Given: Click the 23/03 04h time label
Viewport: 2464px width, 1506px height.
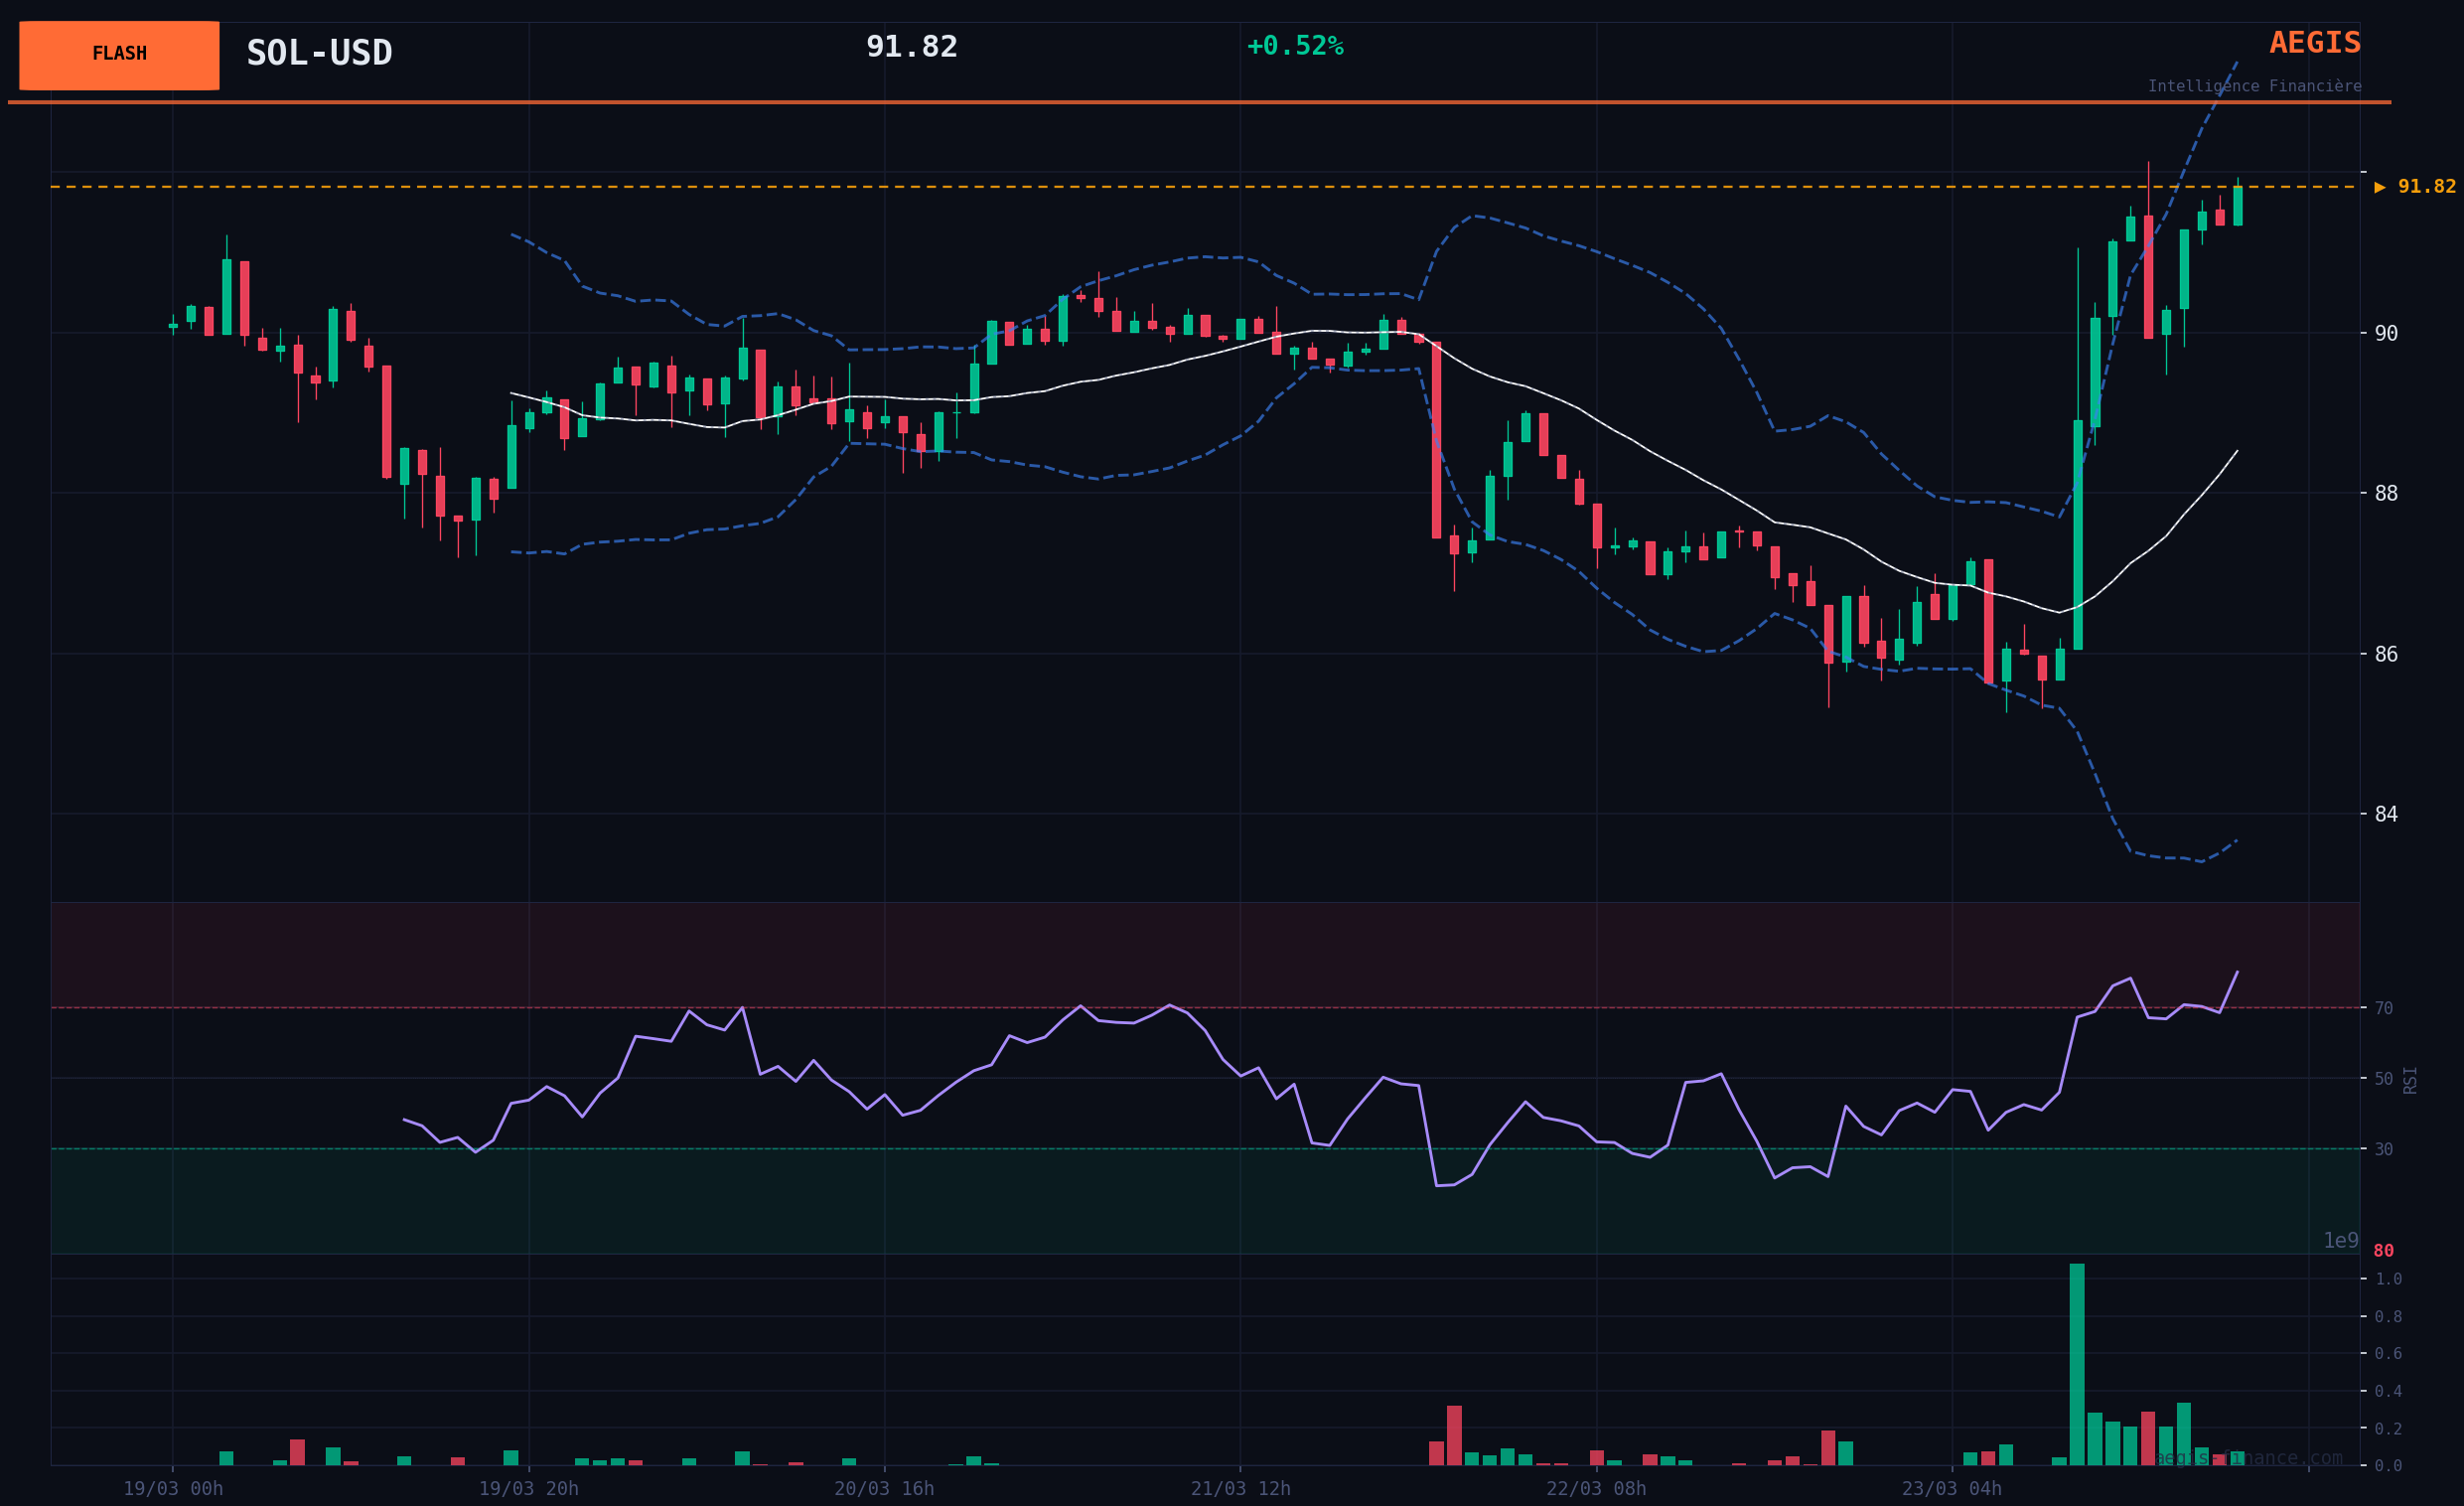Looking at the screenshot, I should [1952, 1489].
